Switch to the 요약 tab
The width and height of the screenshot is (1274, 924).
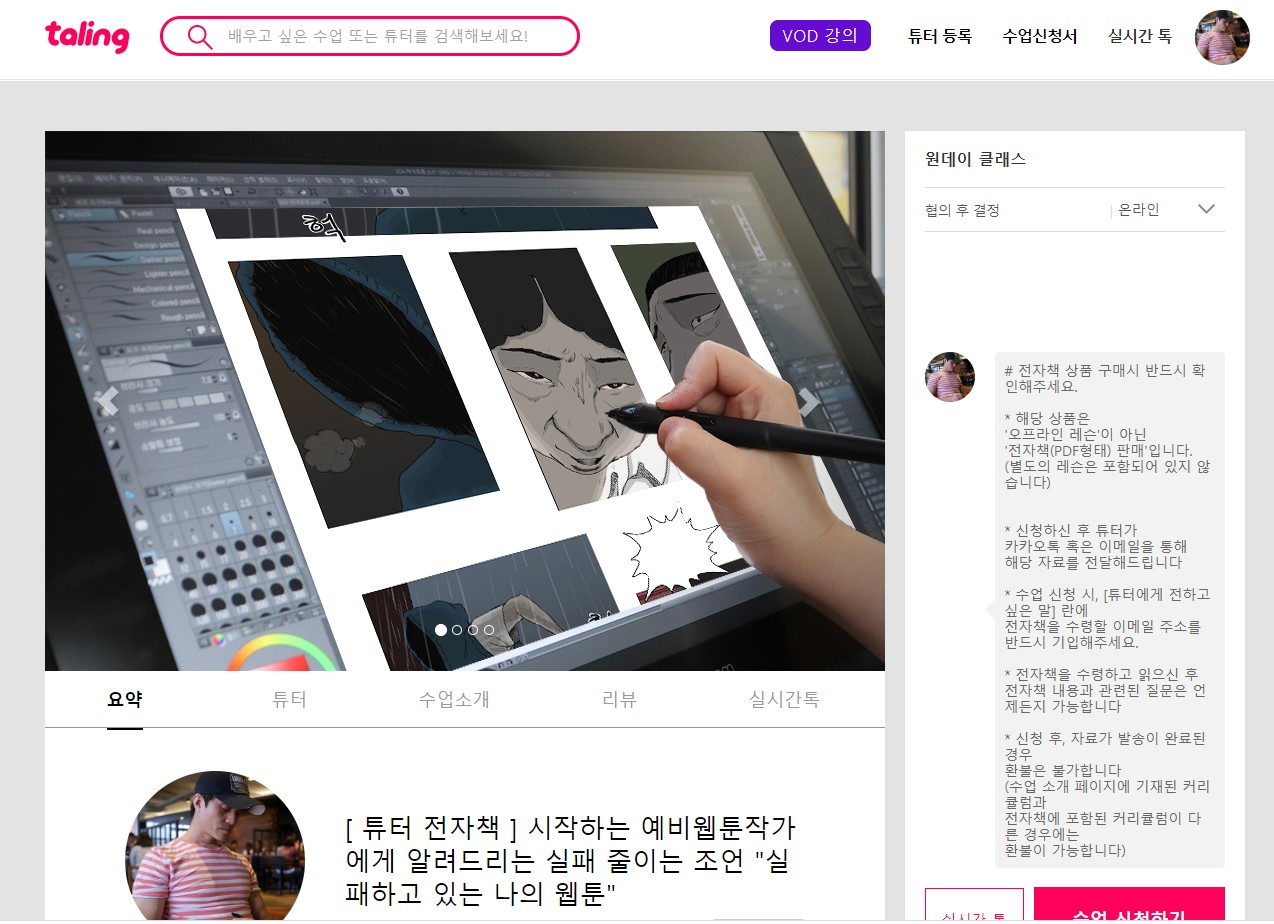click(124, 700)
